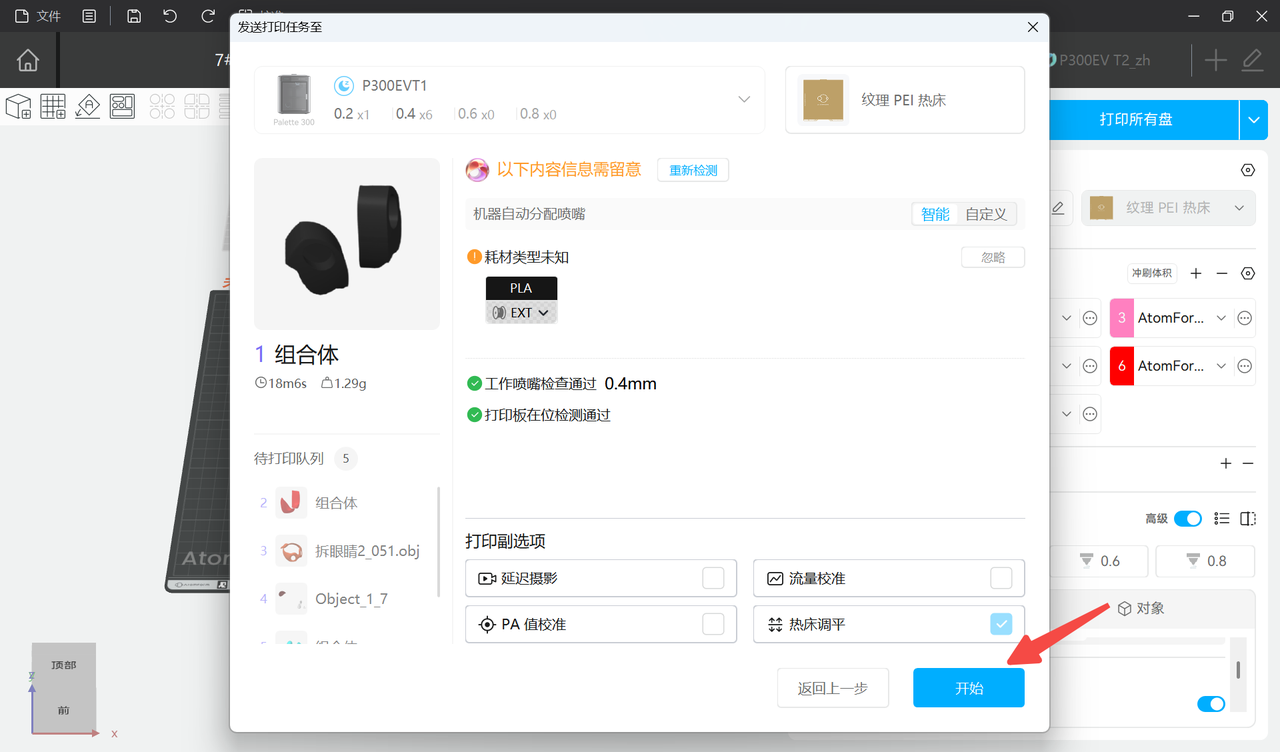1280x752 pixels.
Task: Redo the last action
Action: 207,16
